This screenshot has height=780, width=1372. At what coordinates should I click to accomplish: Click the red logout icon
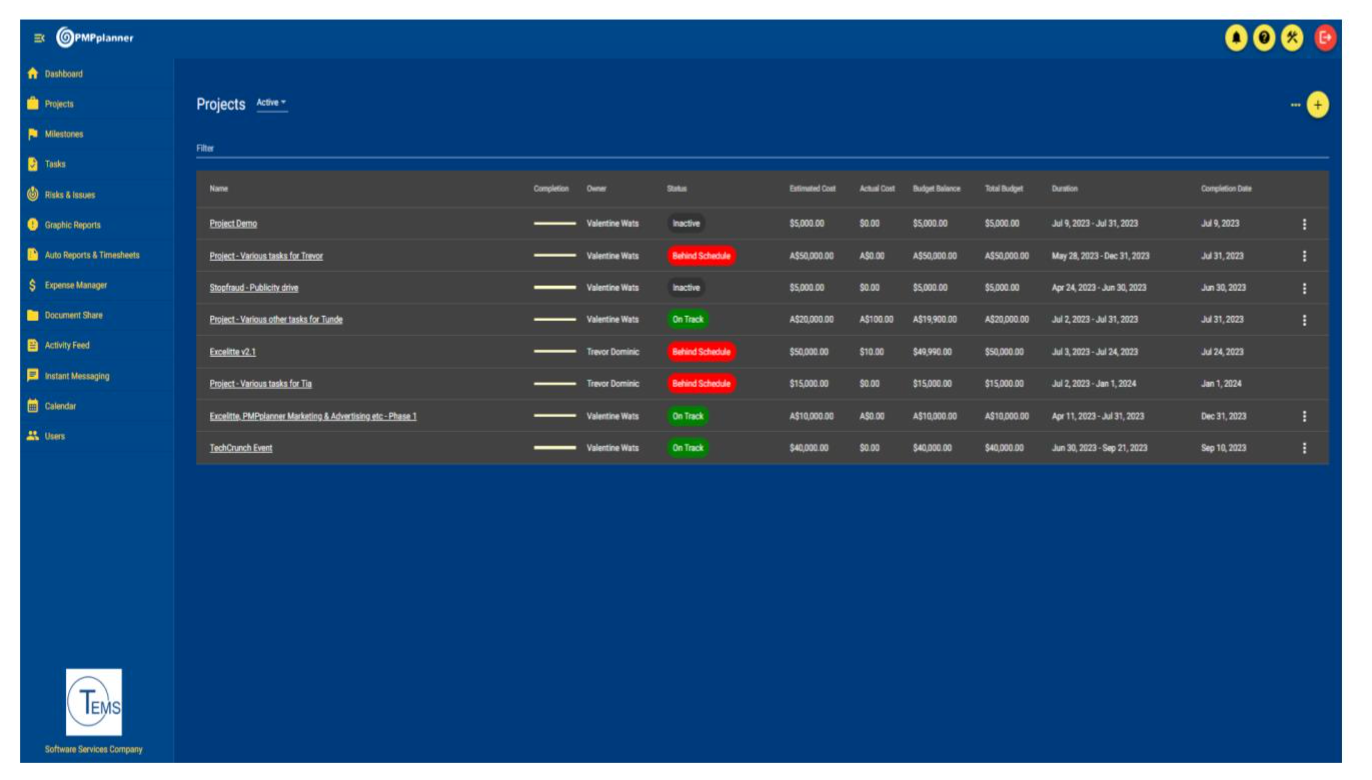pos(1325,38)
